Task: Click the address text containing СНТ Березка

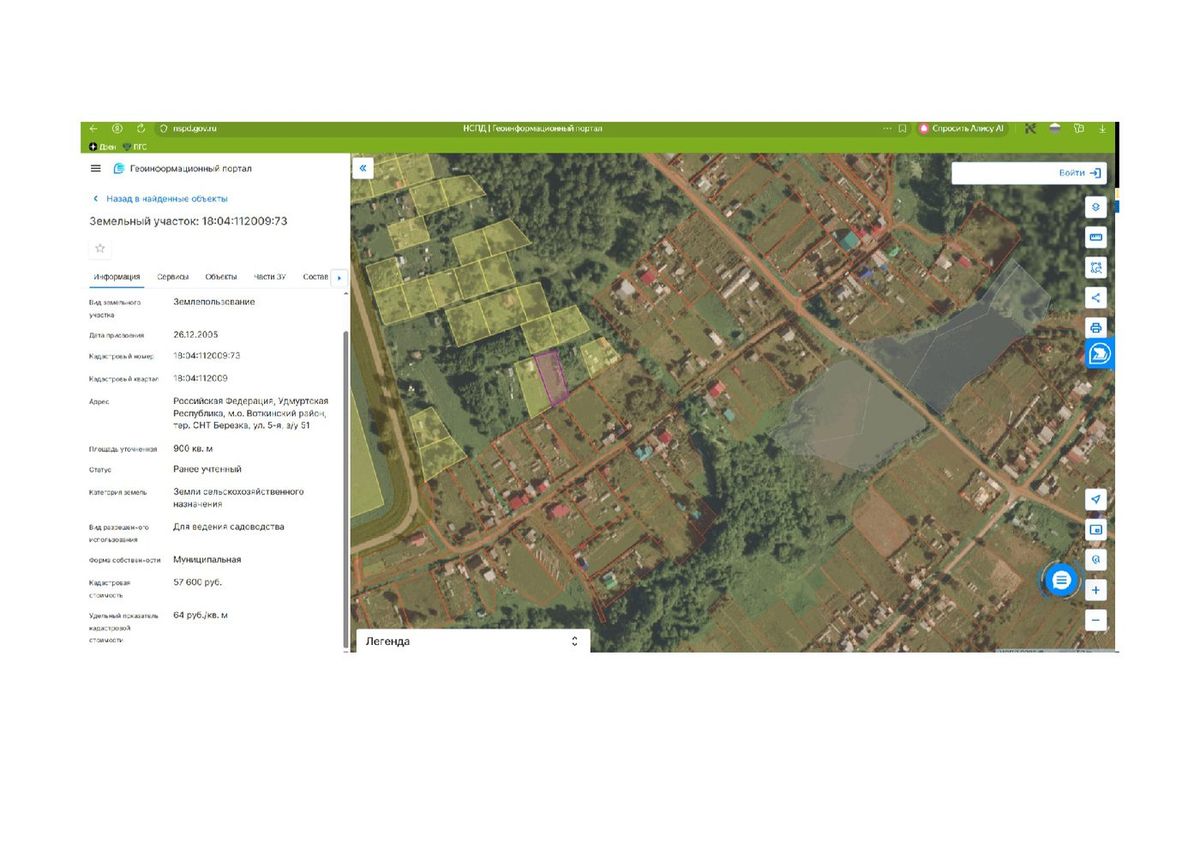Action: click(x=249, y=413)
